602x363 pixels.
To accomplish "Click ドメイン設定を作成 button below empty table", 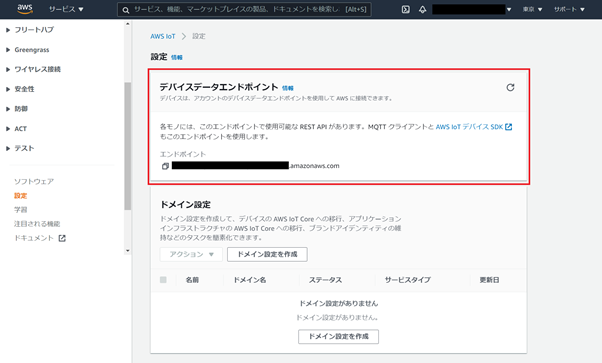I will coord(338,336).
